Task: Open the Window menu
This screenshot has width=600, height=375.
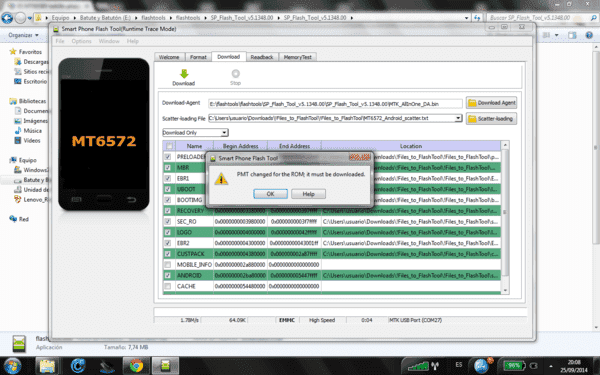Action: click(x=109, y=41)
